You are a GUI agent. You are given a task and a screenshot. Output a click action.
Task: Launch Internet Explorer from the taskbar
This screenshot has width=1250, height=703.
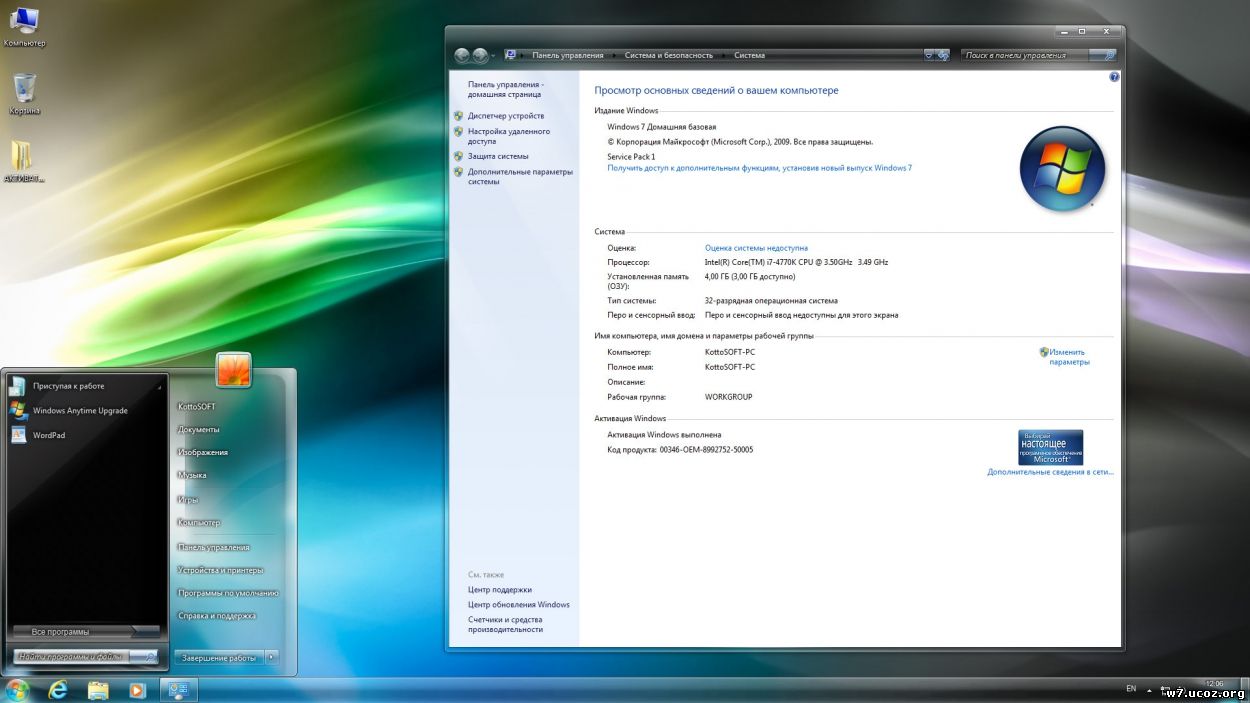point(59,690)
